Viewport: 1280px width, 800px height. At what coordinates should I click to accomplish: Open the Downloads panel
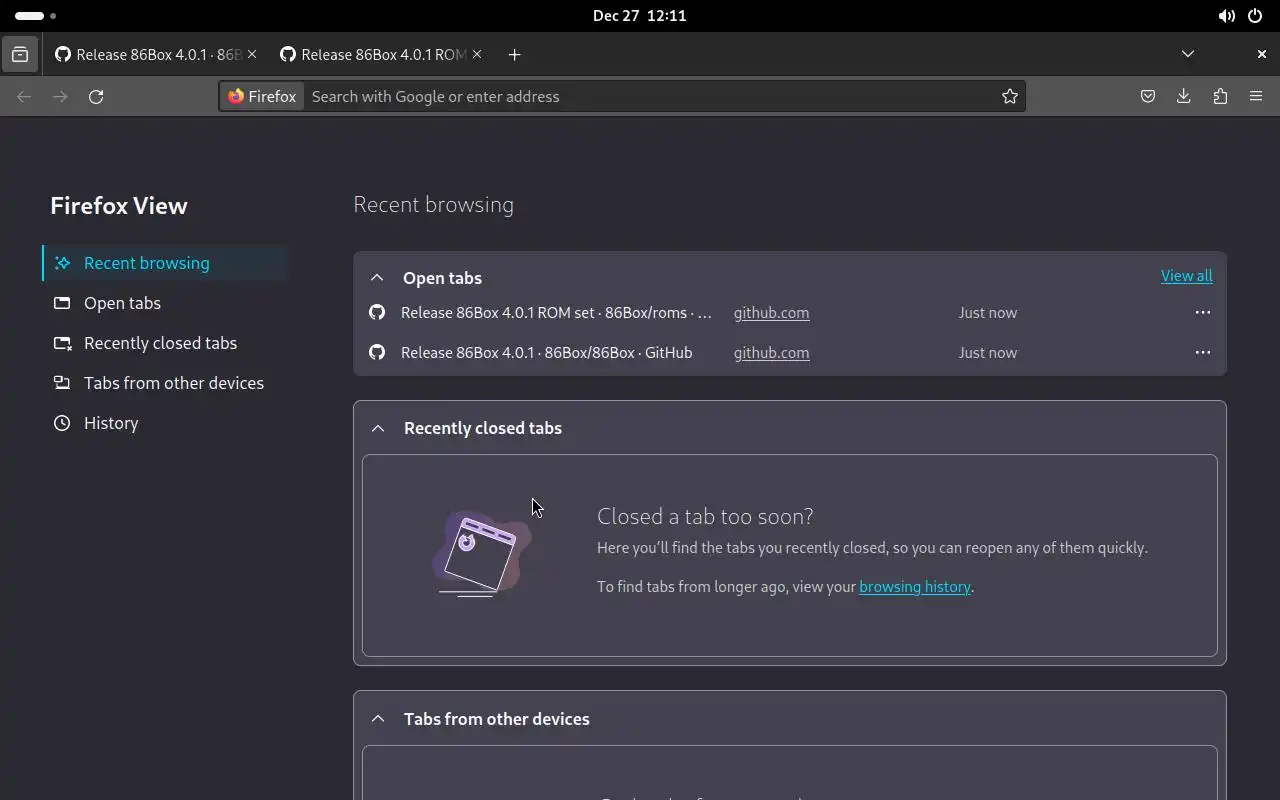click(1184, 97)
